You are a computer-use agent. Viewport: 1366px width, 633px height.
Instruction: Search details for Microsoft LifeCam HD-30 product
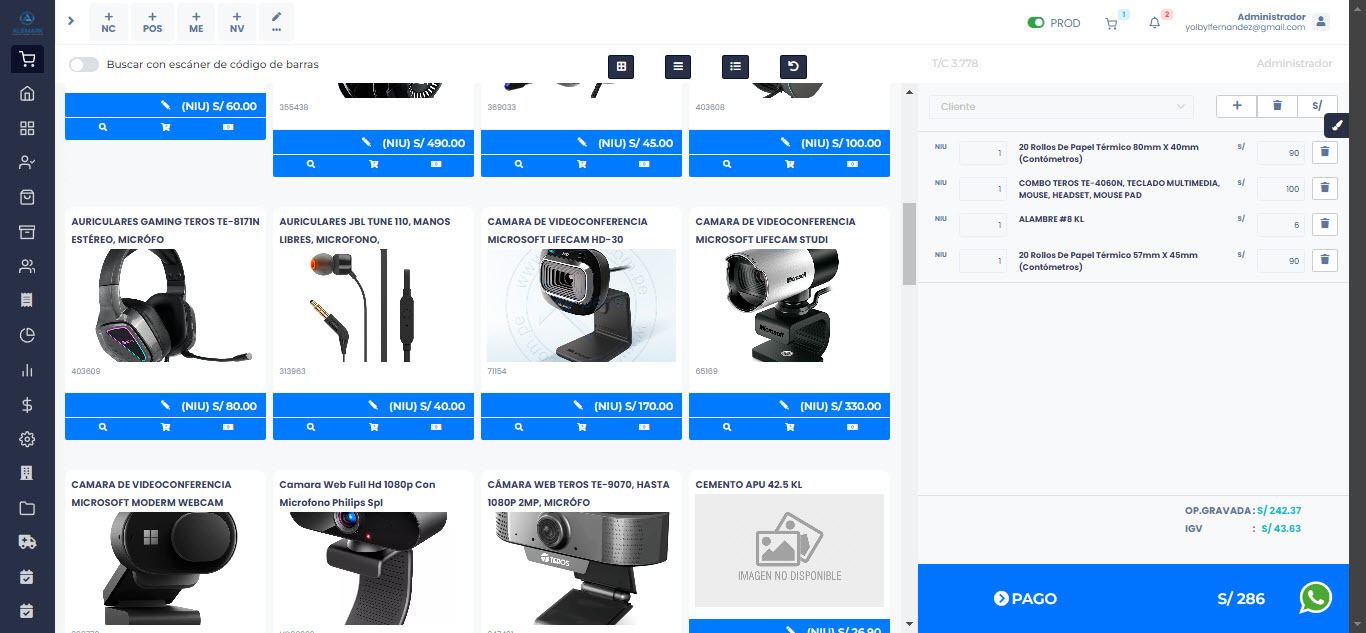tap(519, 428)
